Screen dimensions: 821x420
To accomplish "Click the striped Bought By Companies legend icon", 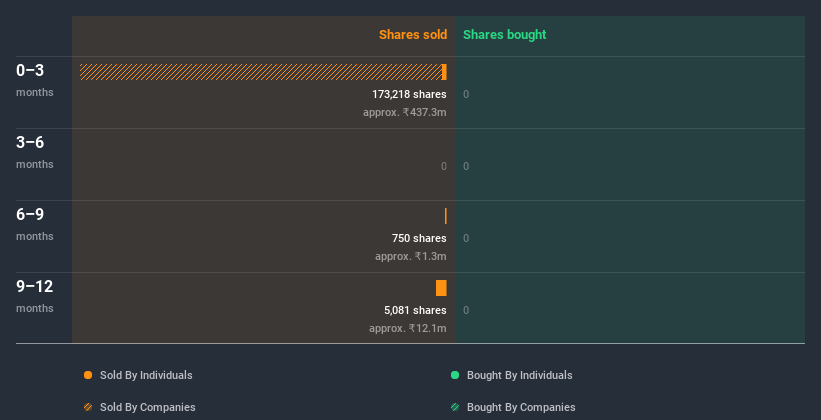I will pos(455,407).
